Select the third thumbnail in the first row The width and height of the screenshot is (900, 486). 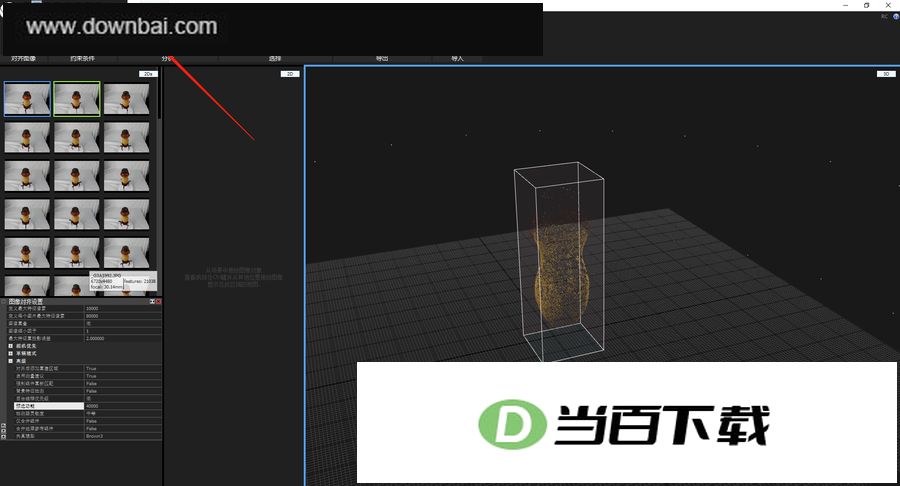point(126,99)
